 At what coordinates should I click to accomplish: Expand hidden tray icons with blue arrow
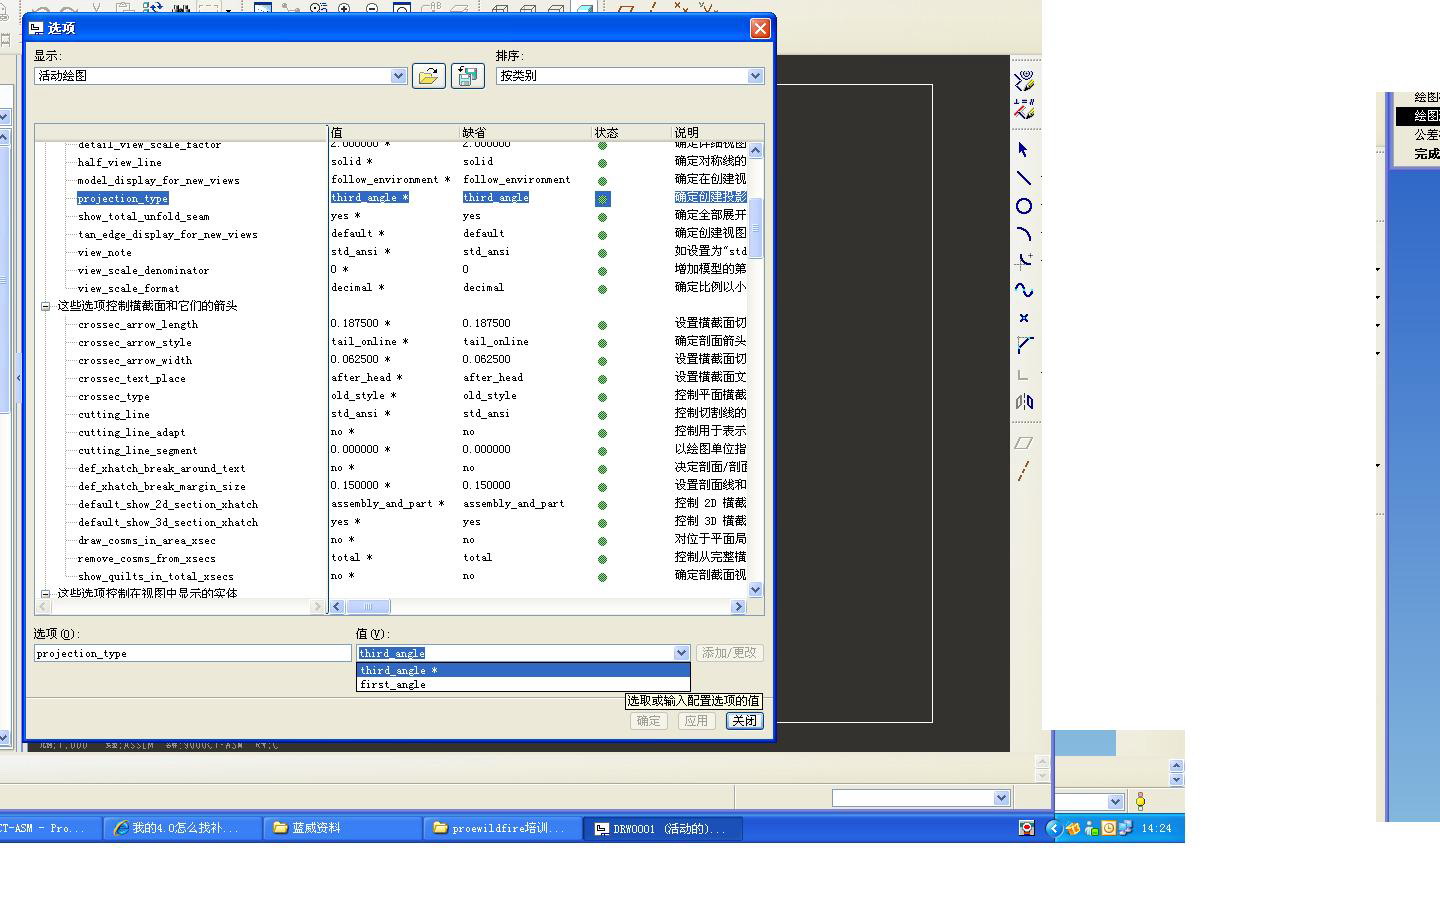[1053, 828]
